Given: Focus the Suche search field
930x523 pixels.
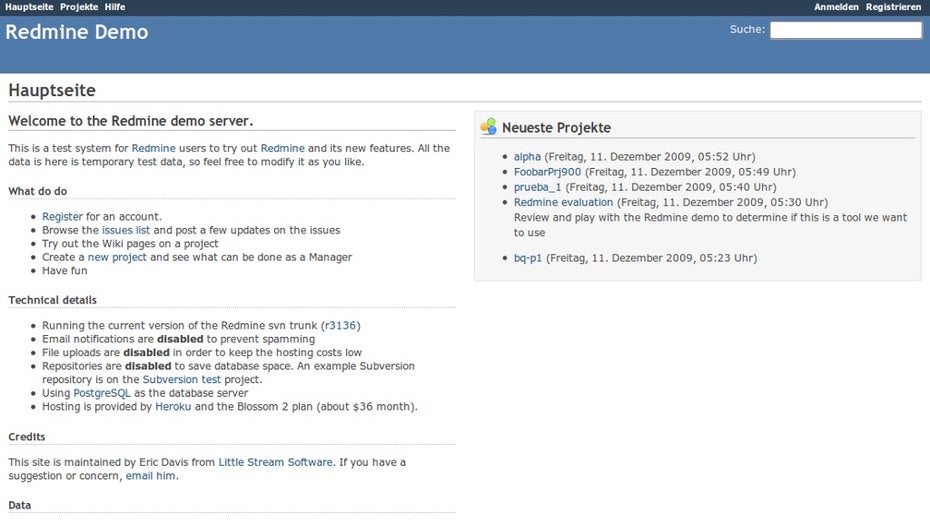Looking at the screenshot, I should click(x=846, y=30).
